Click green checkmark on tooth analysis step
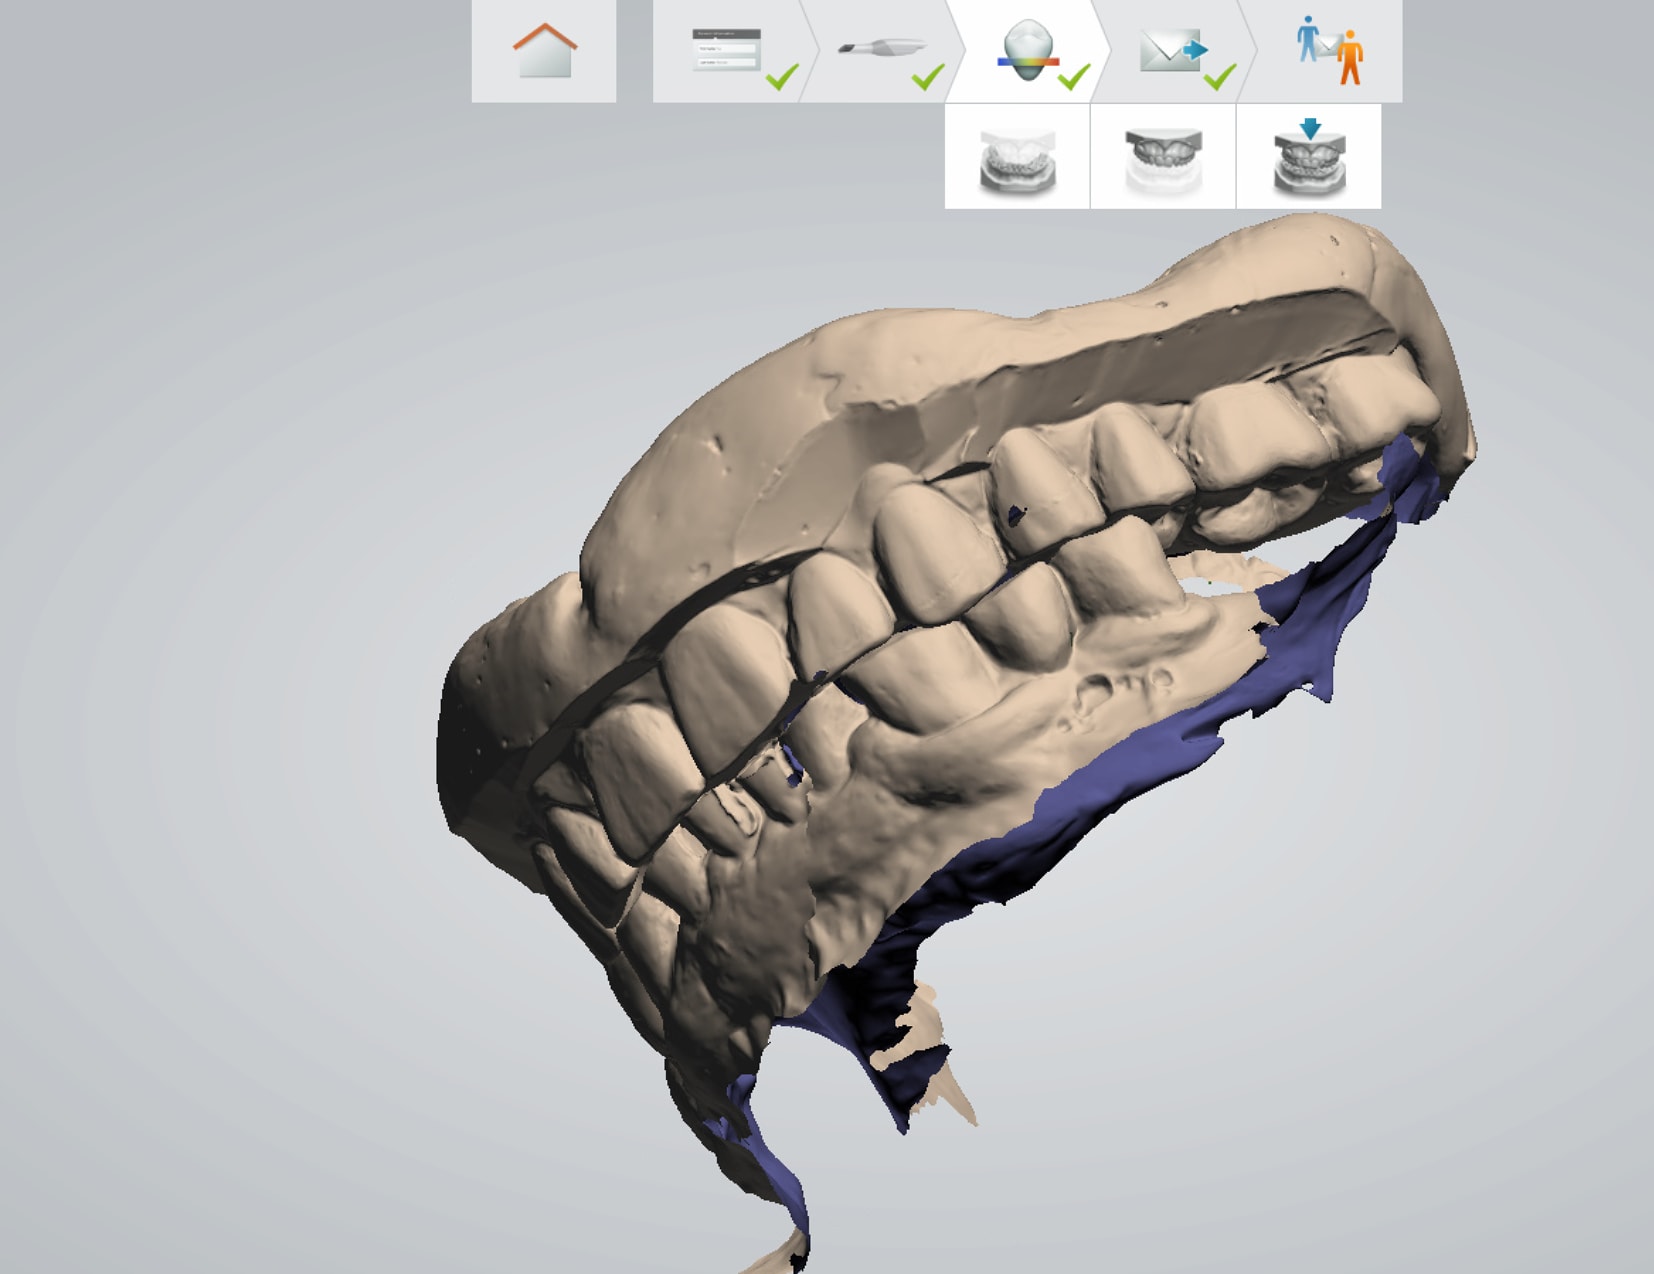 click(x=1074, y=77)
